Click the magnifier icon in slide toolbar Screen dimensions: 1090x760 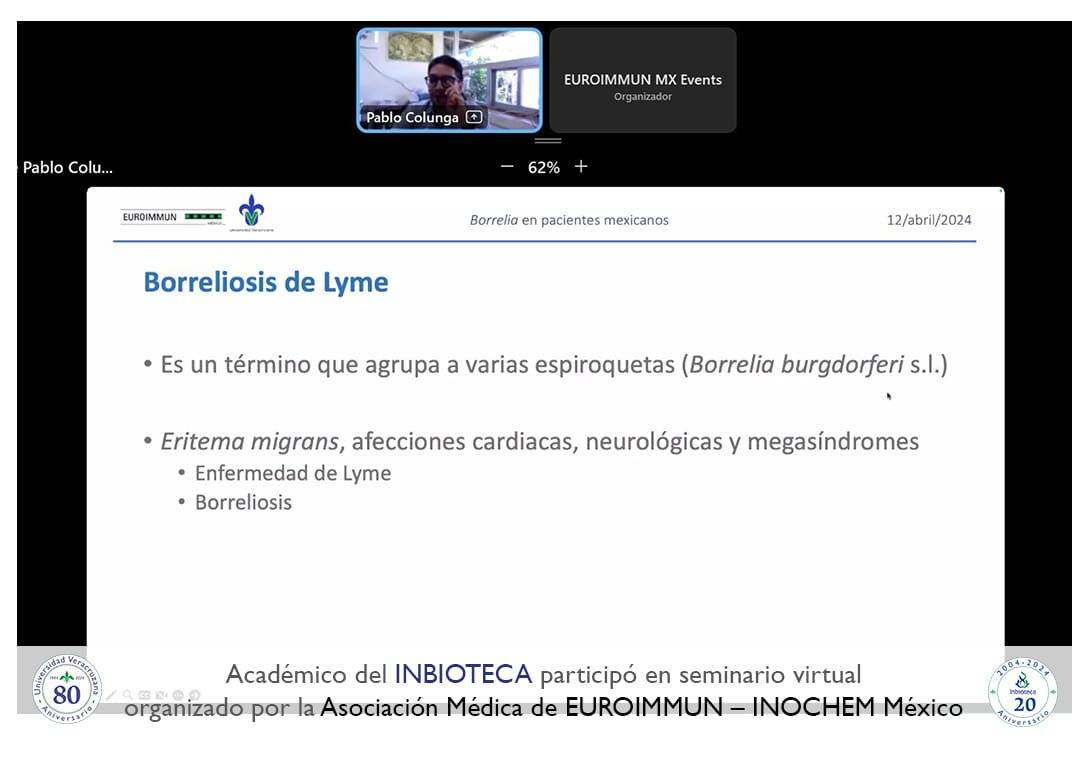(128, 695)
